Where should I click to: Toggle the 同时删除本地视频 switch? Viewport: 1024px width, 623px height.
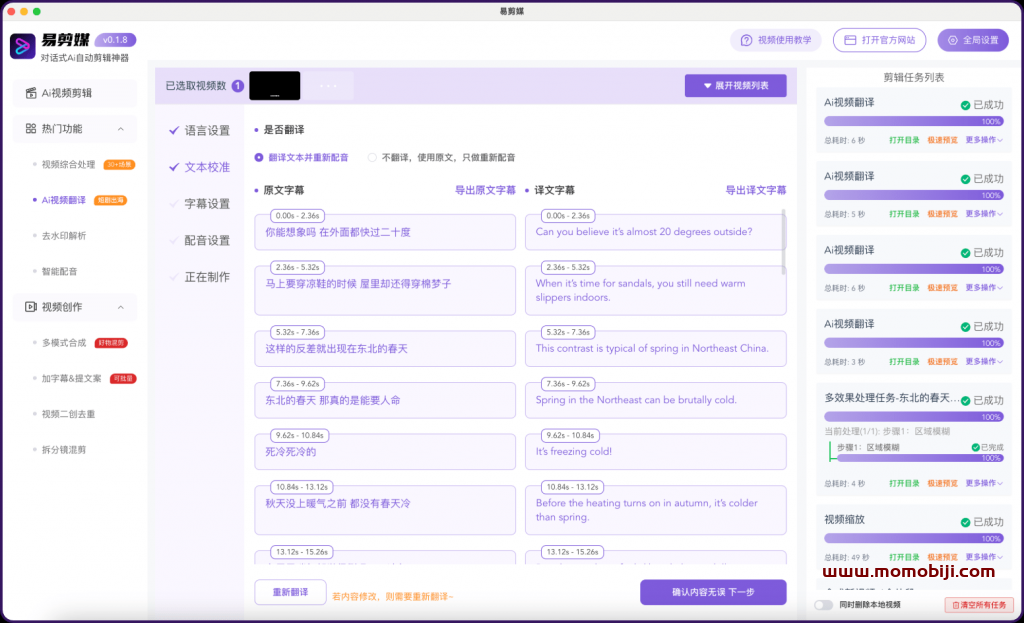(823, 605)
